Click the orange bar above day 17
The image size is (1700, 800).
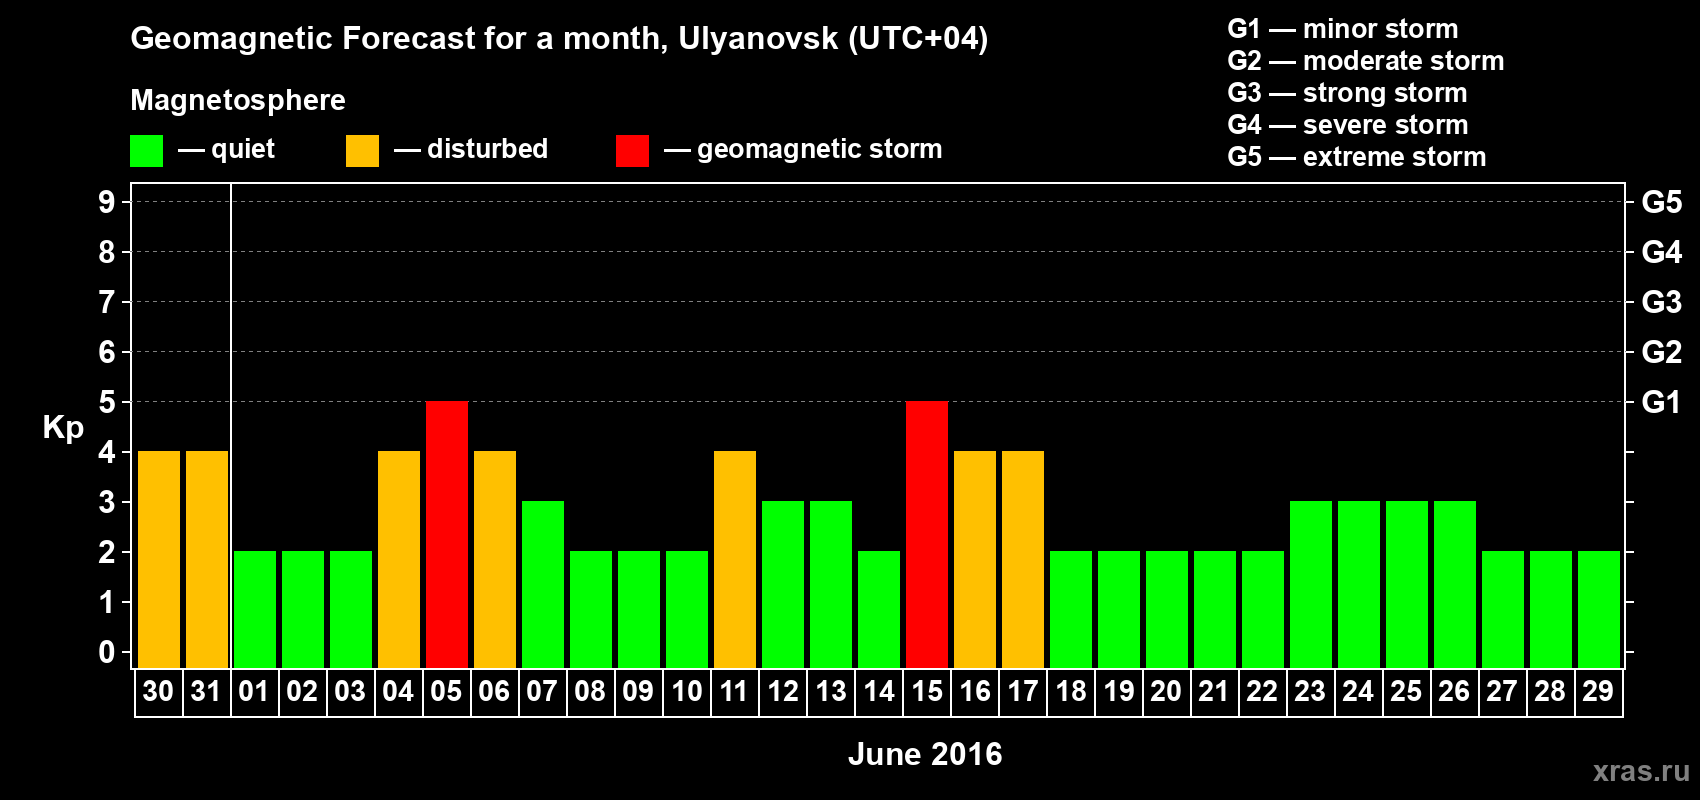point(1023,560)
